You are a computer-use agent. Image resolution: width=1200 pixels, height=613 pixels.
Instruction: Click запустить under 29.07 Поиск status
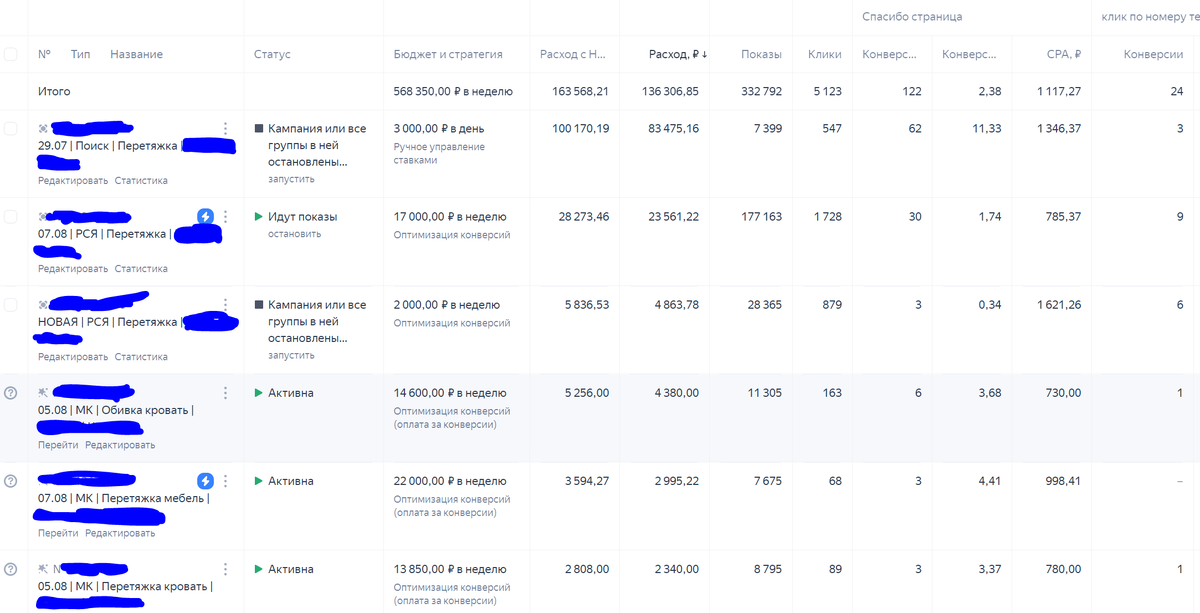click(x=291, y=179)
